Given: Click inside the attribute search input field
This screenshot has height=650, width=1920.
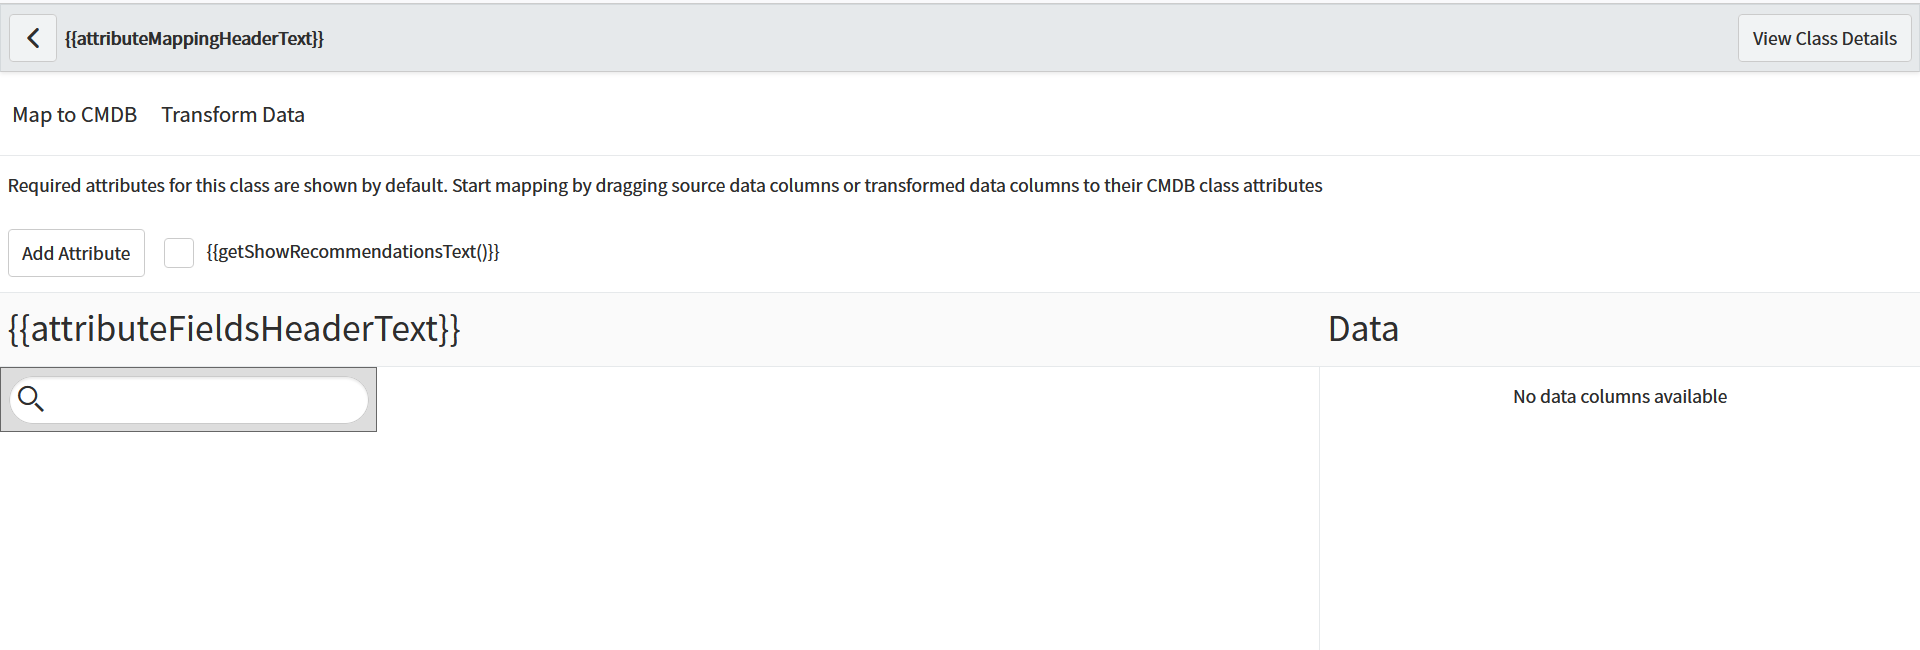Looking at the screenshot, I should (200, 399).
